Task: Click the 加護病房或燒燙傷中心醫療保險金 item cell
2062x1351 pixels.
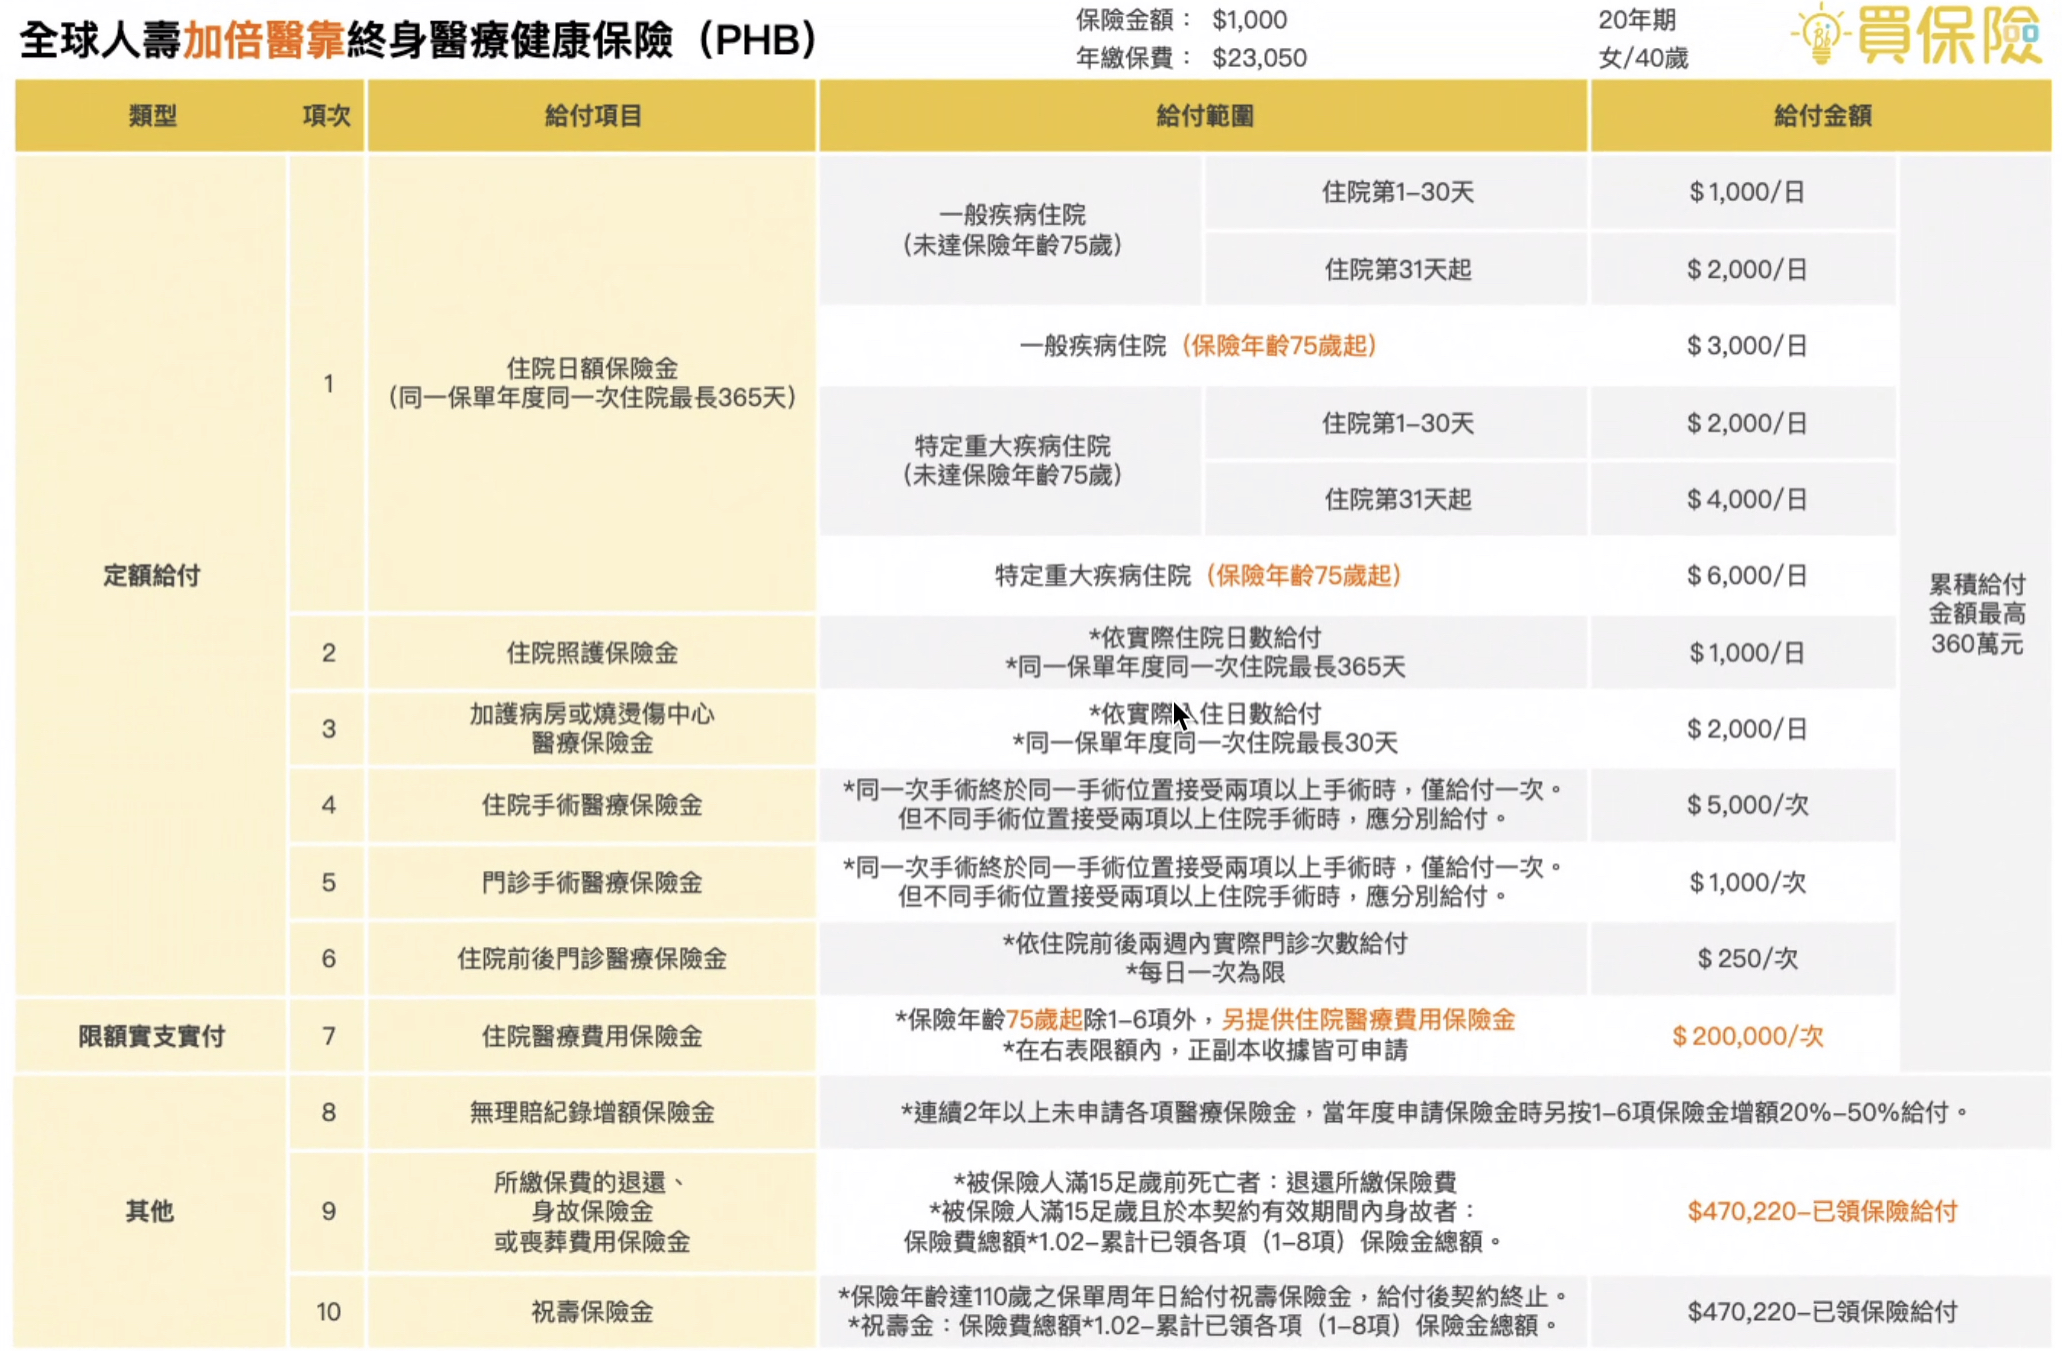Action: pyautogui.click(x=593, y=729)
